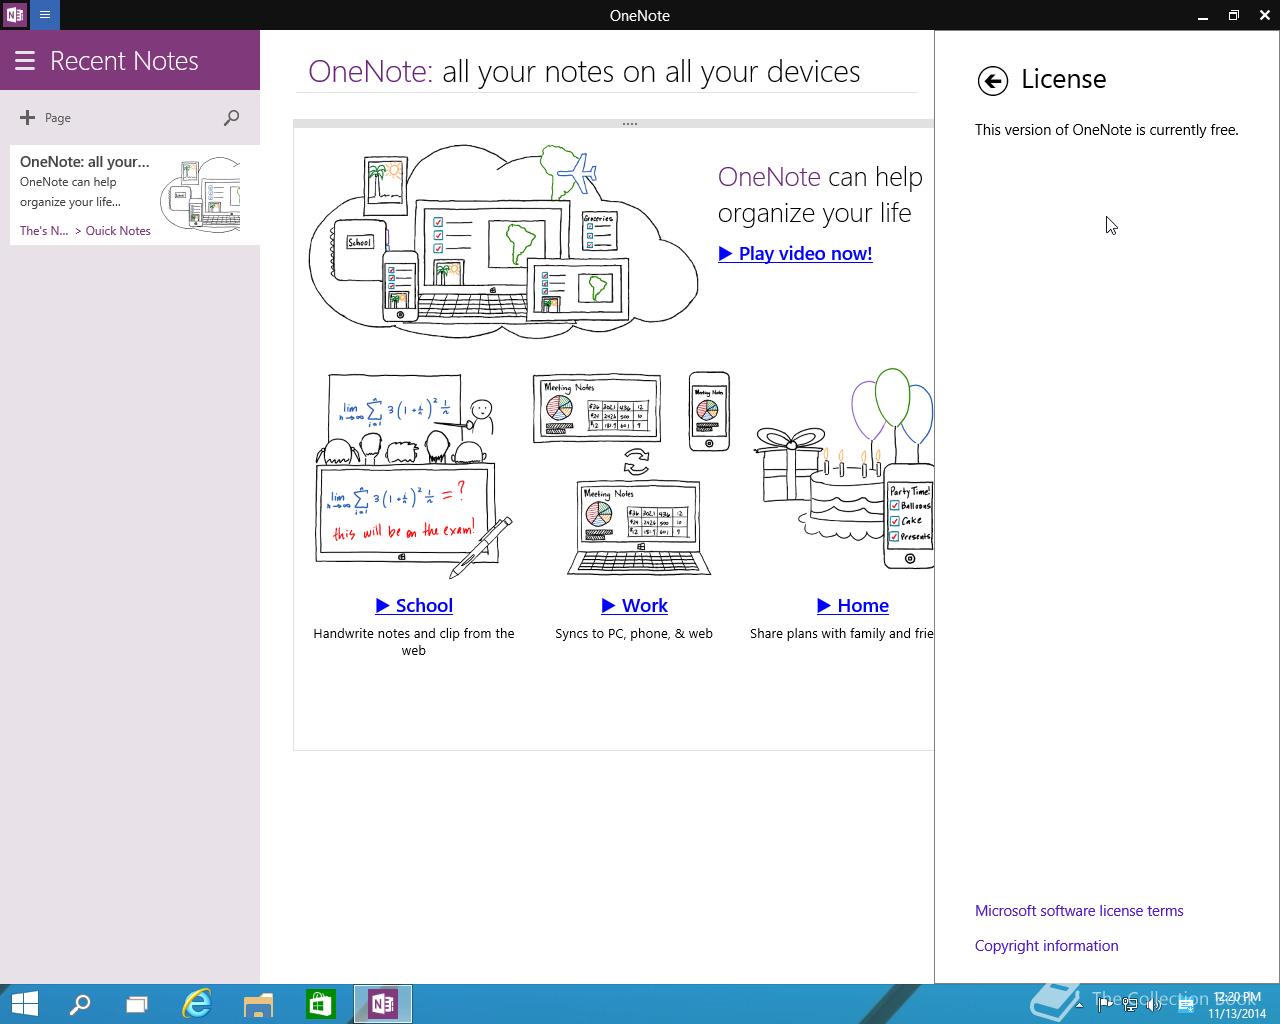This screenshot has width=1280, height=1024.
Task: Click 'Handwrite notes and clip from the web' text
Action: click(x=414, y=642)
